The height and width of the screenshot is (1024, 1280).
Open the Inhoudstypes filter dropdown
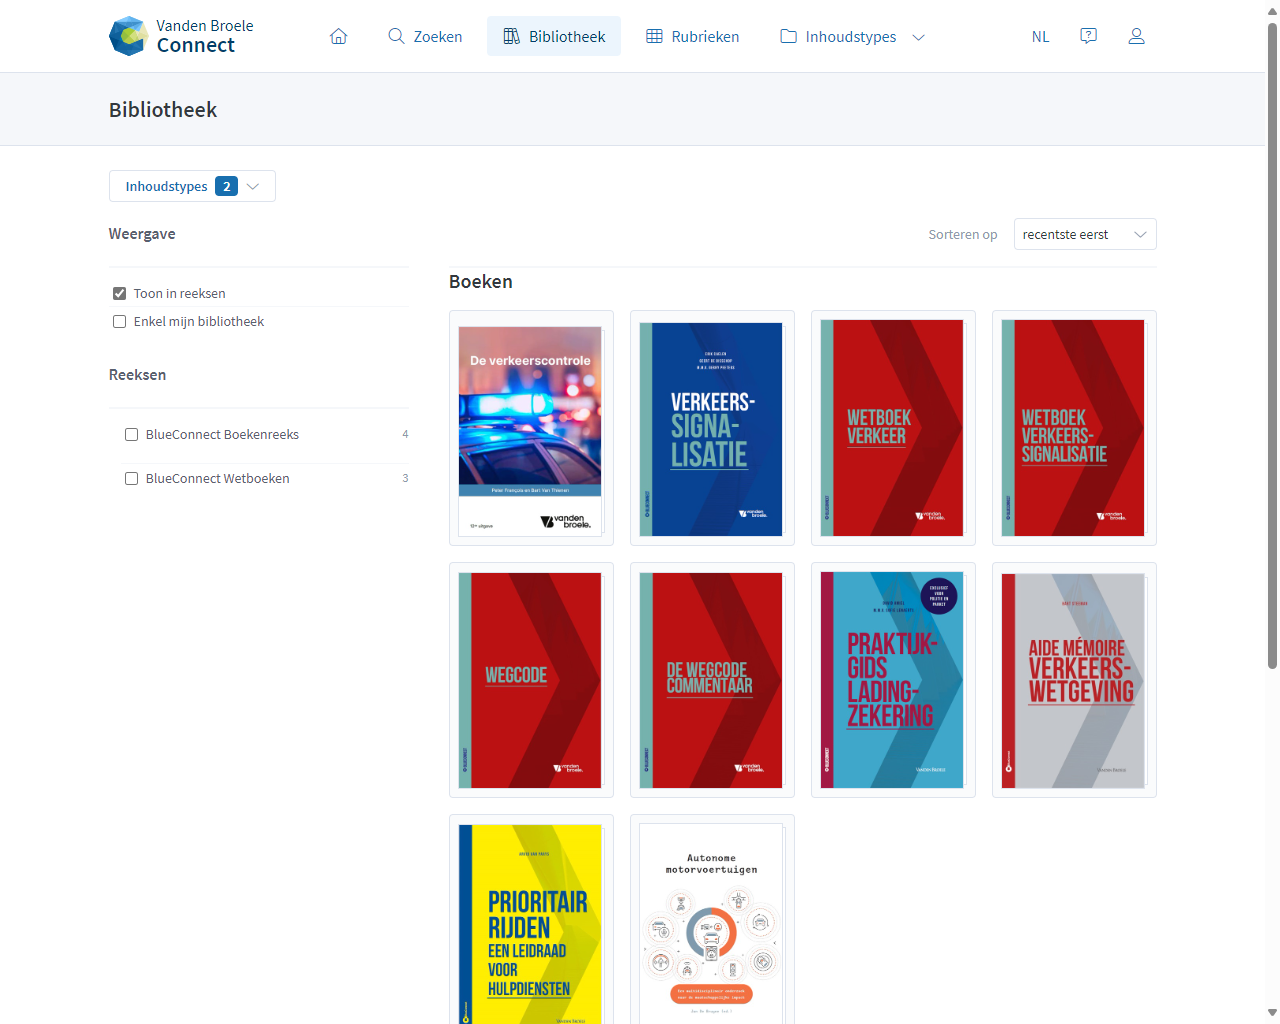click(192, 186)
